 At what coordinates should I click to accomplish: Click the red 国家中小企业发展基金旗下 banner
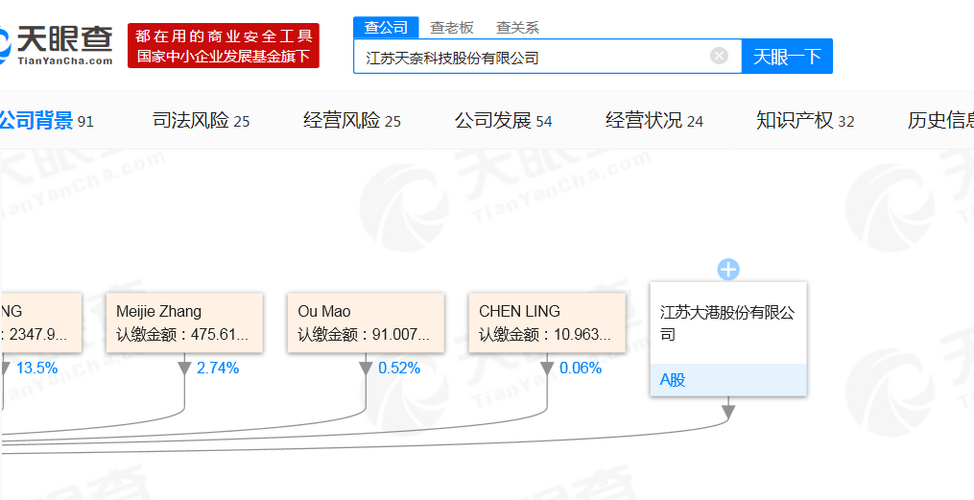[x=224, y=45]
